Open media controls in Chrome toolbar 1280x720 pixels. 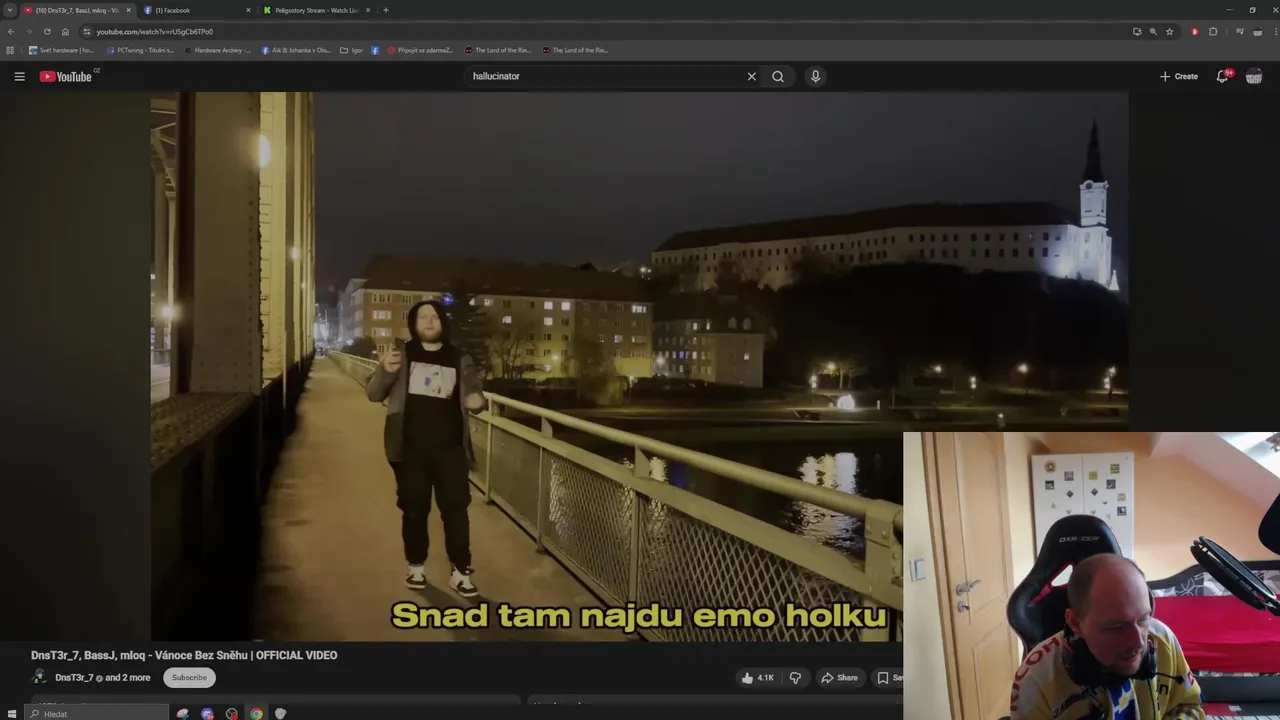click(x=1240, y=32)
